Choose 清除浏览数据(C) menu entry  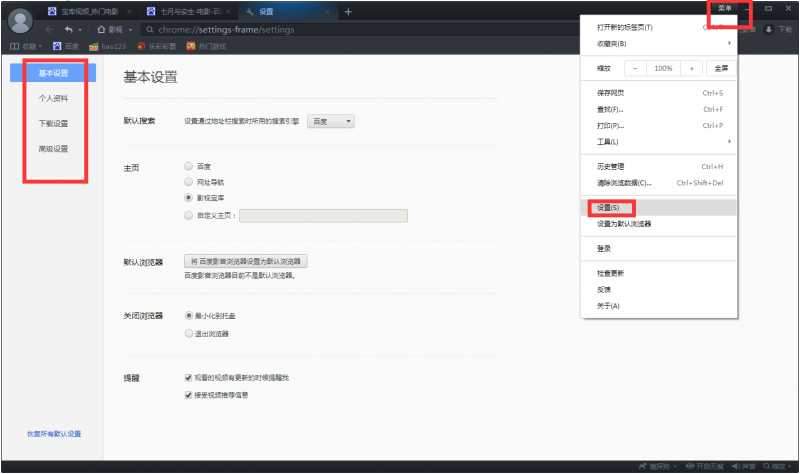[x=658, y=183]
